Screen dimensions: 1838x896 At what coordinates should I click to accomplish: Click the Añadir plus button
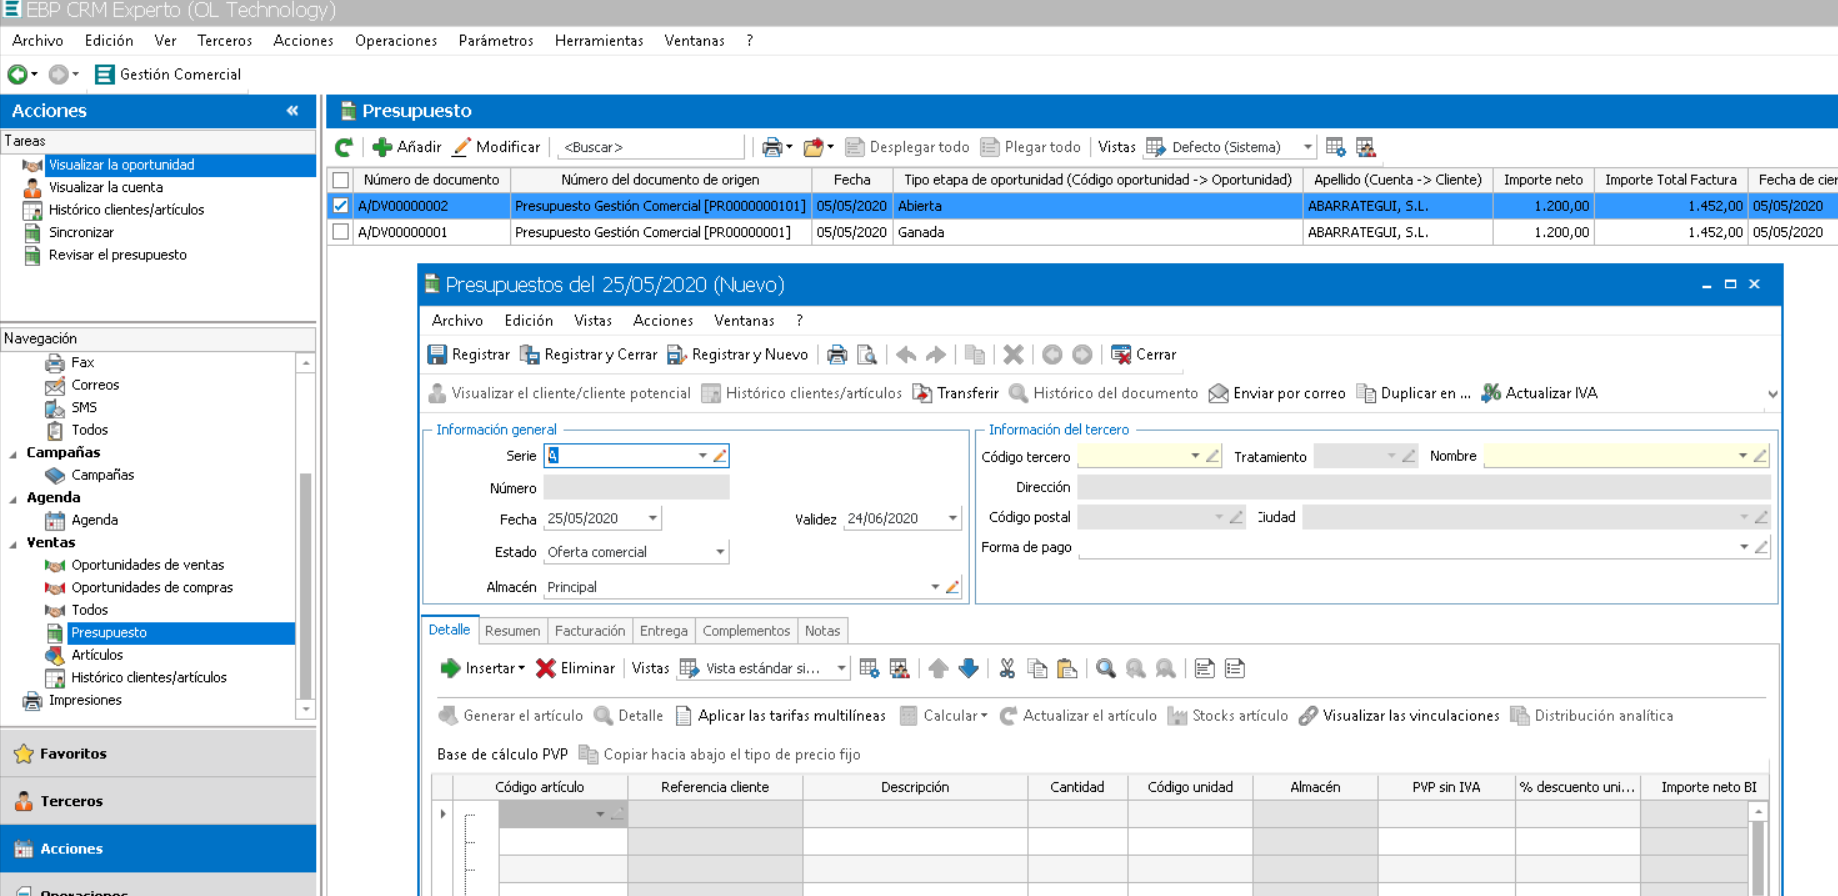pos(406,147)
